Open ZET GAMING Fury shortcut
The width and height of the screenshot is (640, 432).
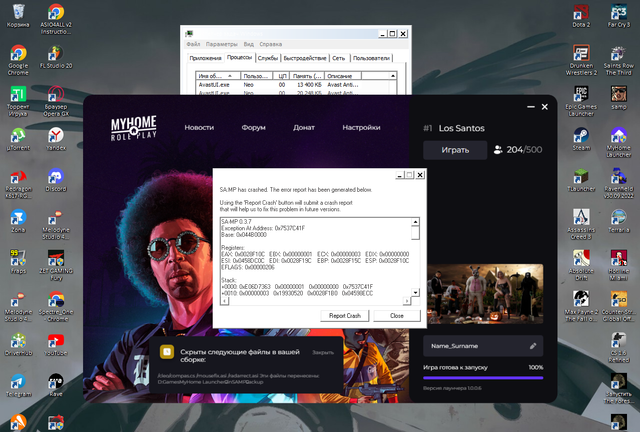(x=56, y=265)
